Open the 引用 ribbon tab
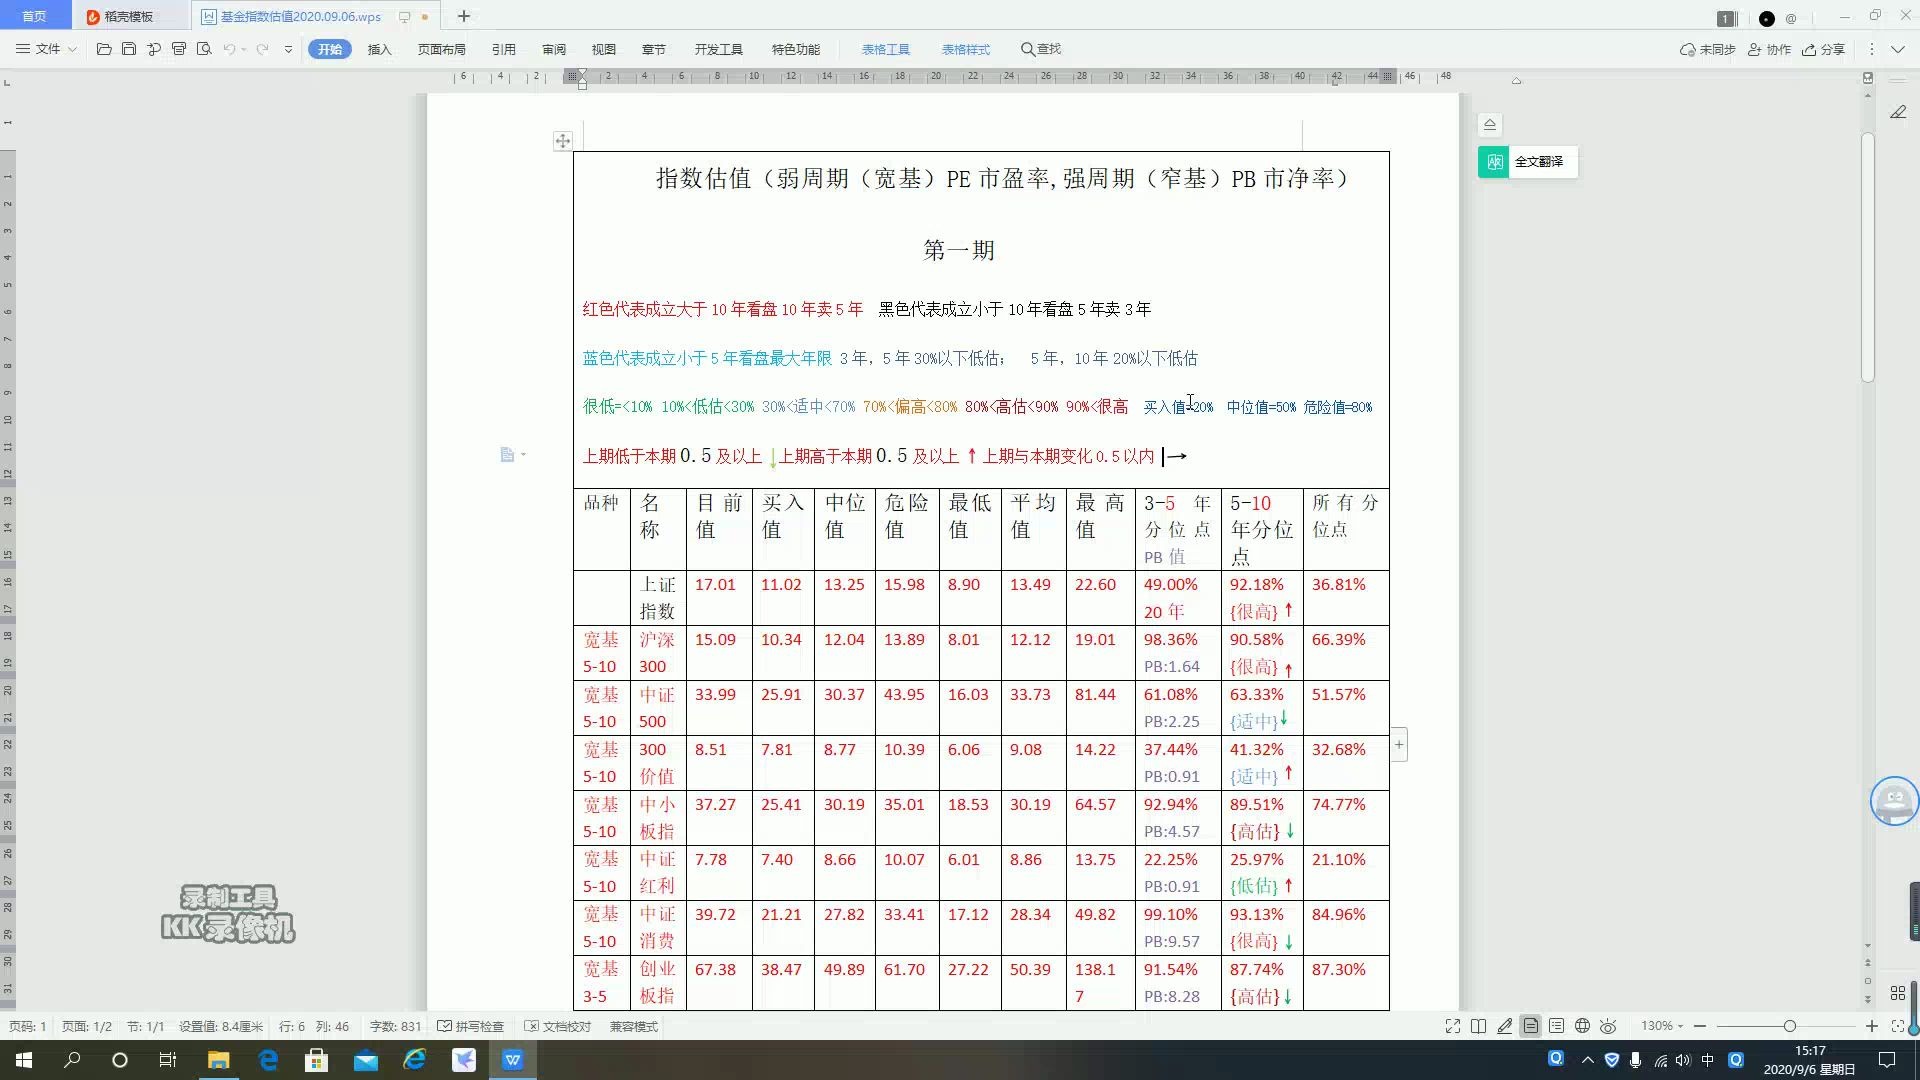 504,49
